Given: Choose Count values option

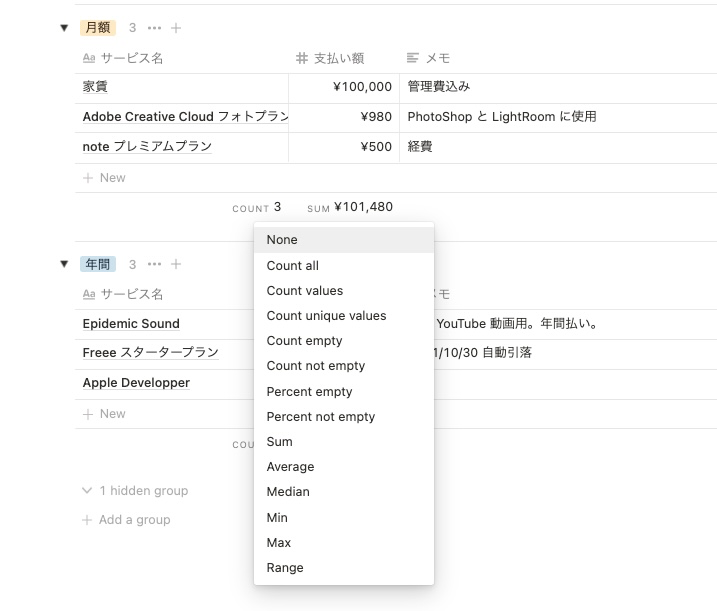Looking at the screenshot, I should click(x=344, y=291).
